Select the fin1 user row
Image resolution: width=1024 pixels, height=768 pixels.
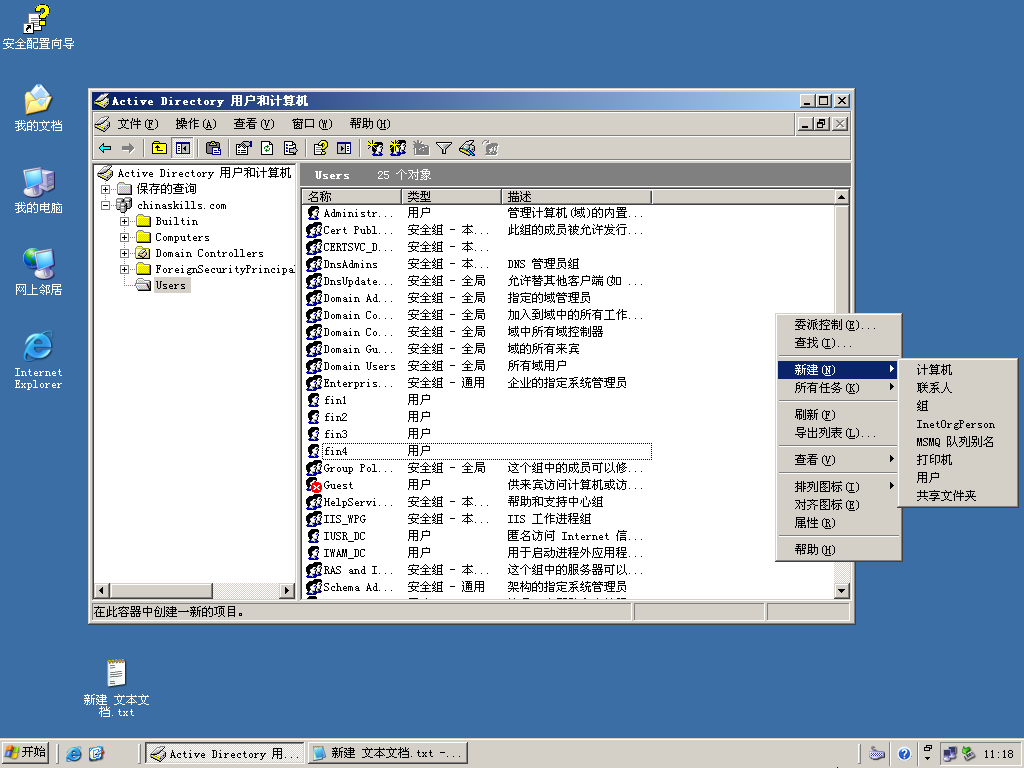pos(478,400)
